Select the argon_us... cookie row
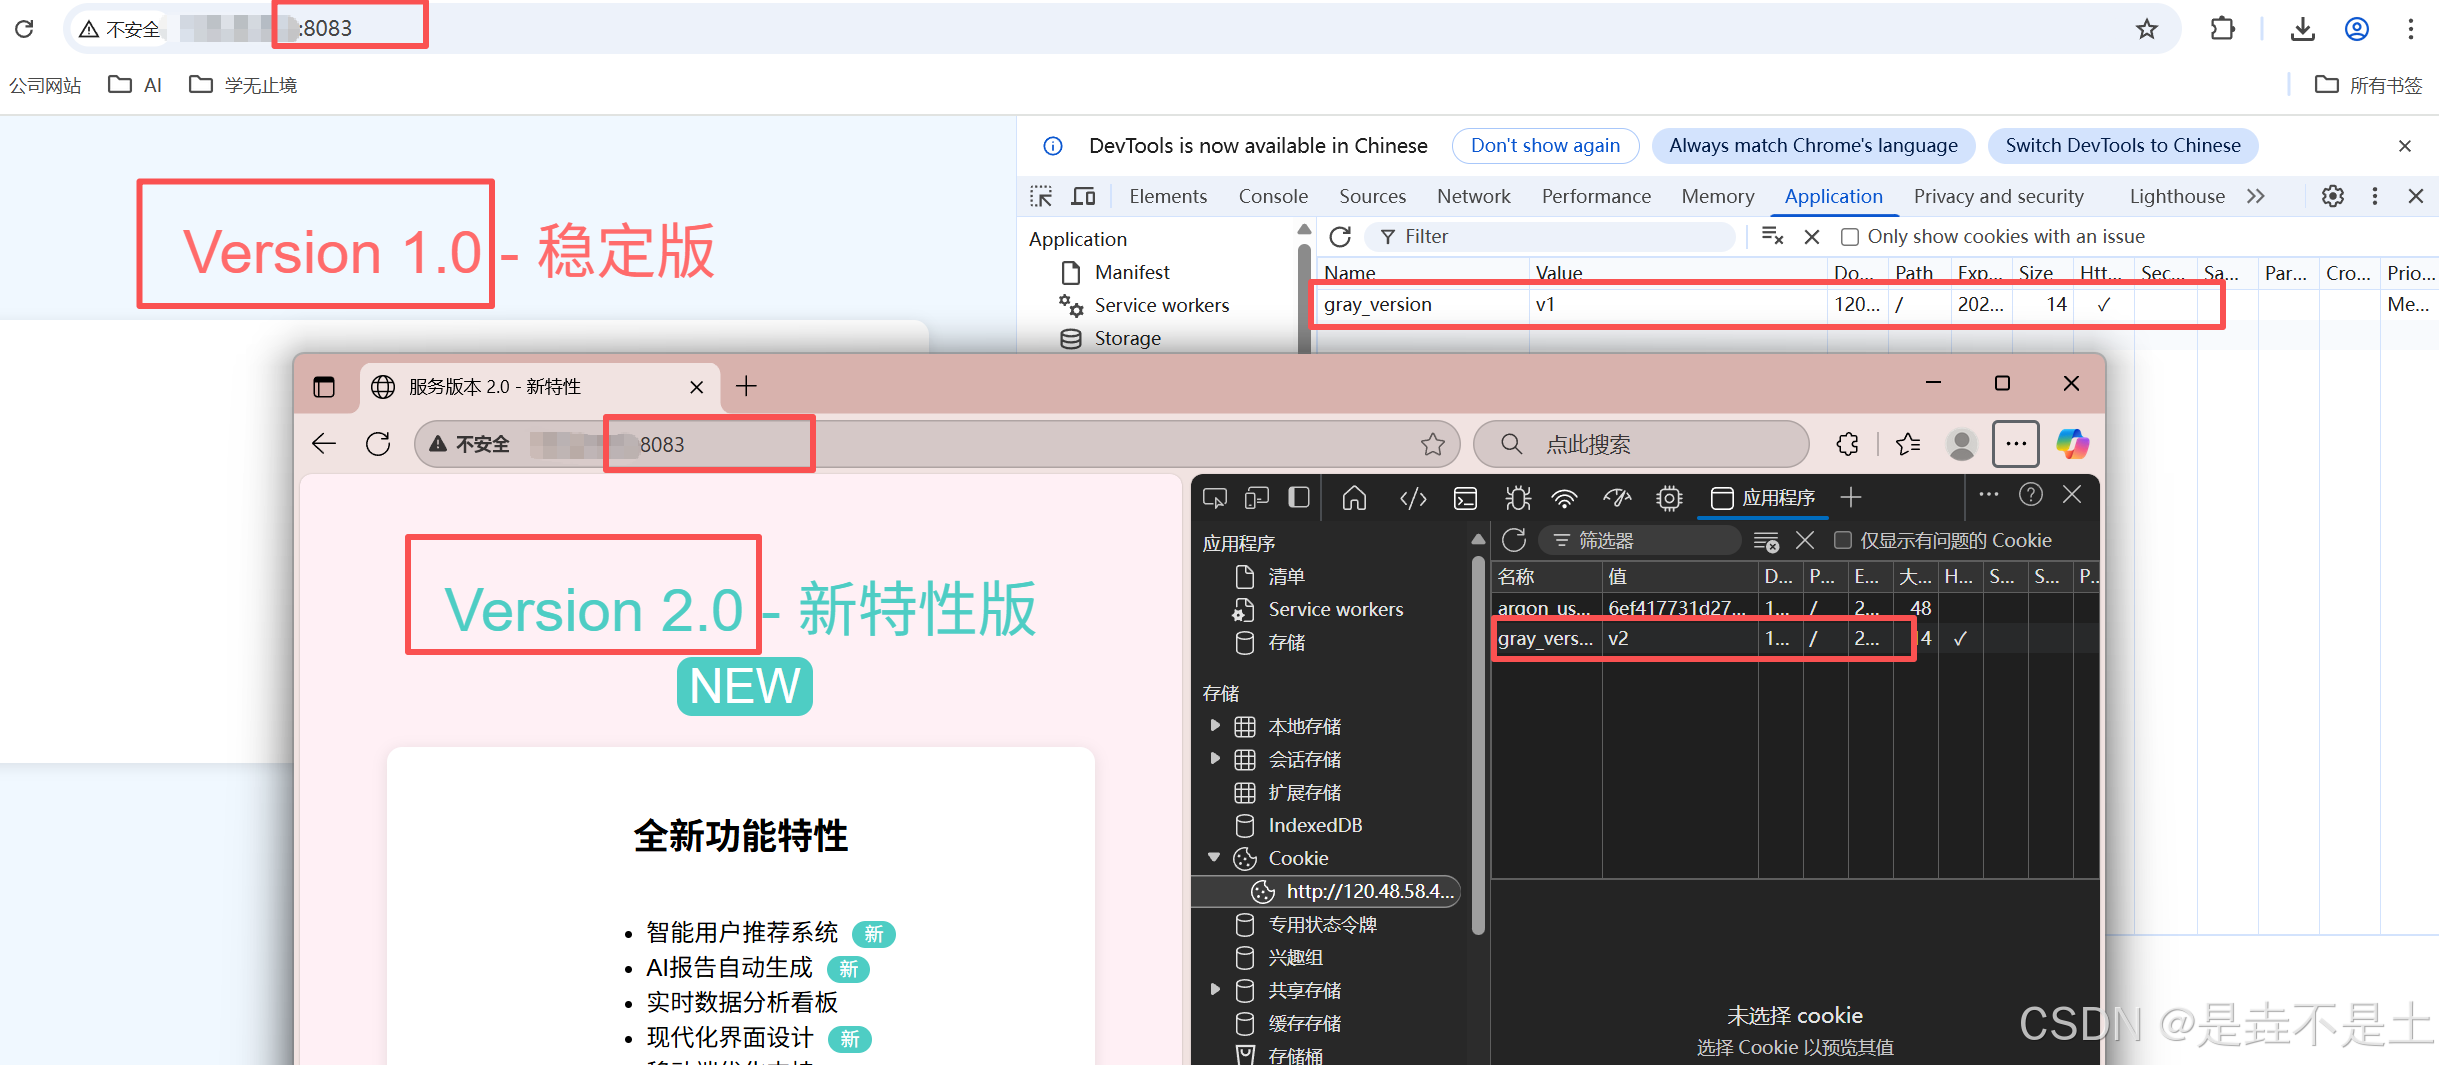The width and height of the screenshot is (2439, 1065). 1795,608
